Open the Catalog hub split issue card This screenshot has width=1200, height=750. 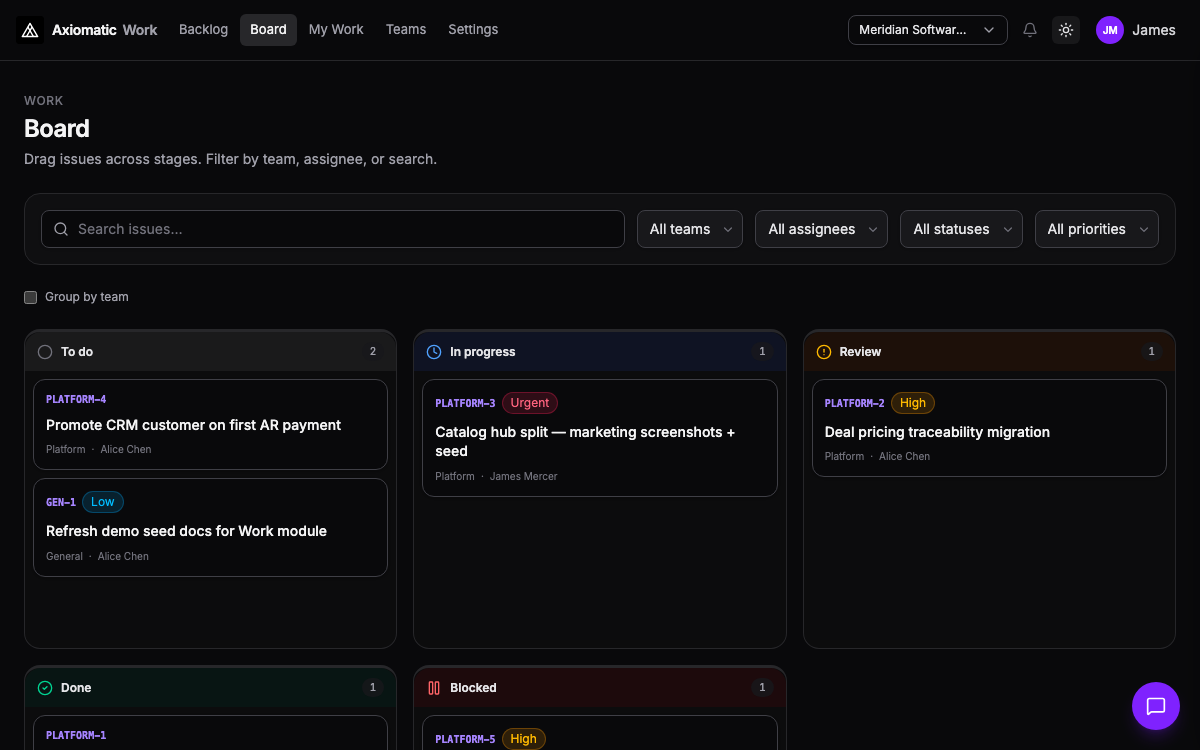coord(600,438)
